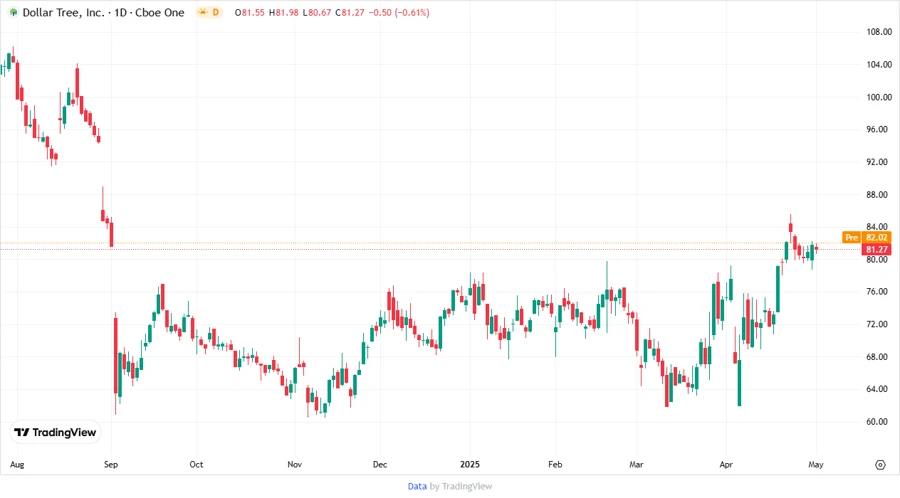Click the −0.50 (−0.61%) change value
This screenshot has width=900, height=498.
pyautogui.click(x=399, y=13)
